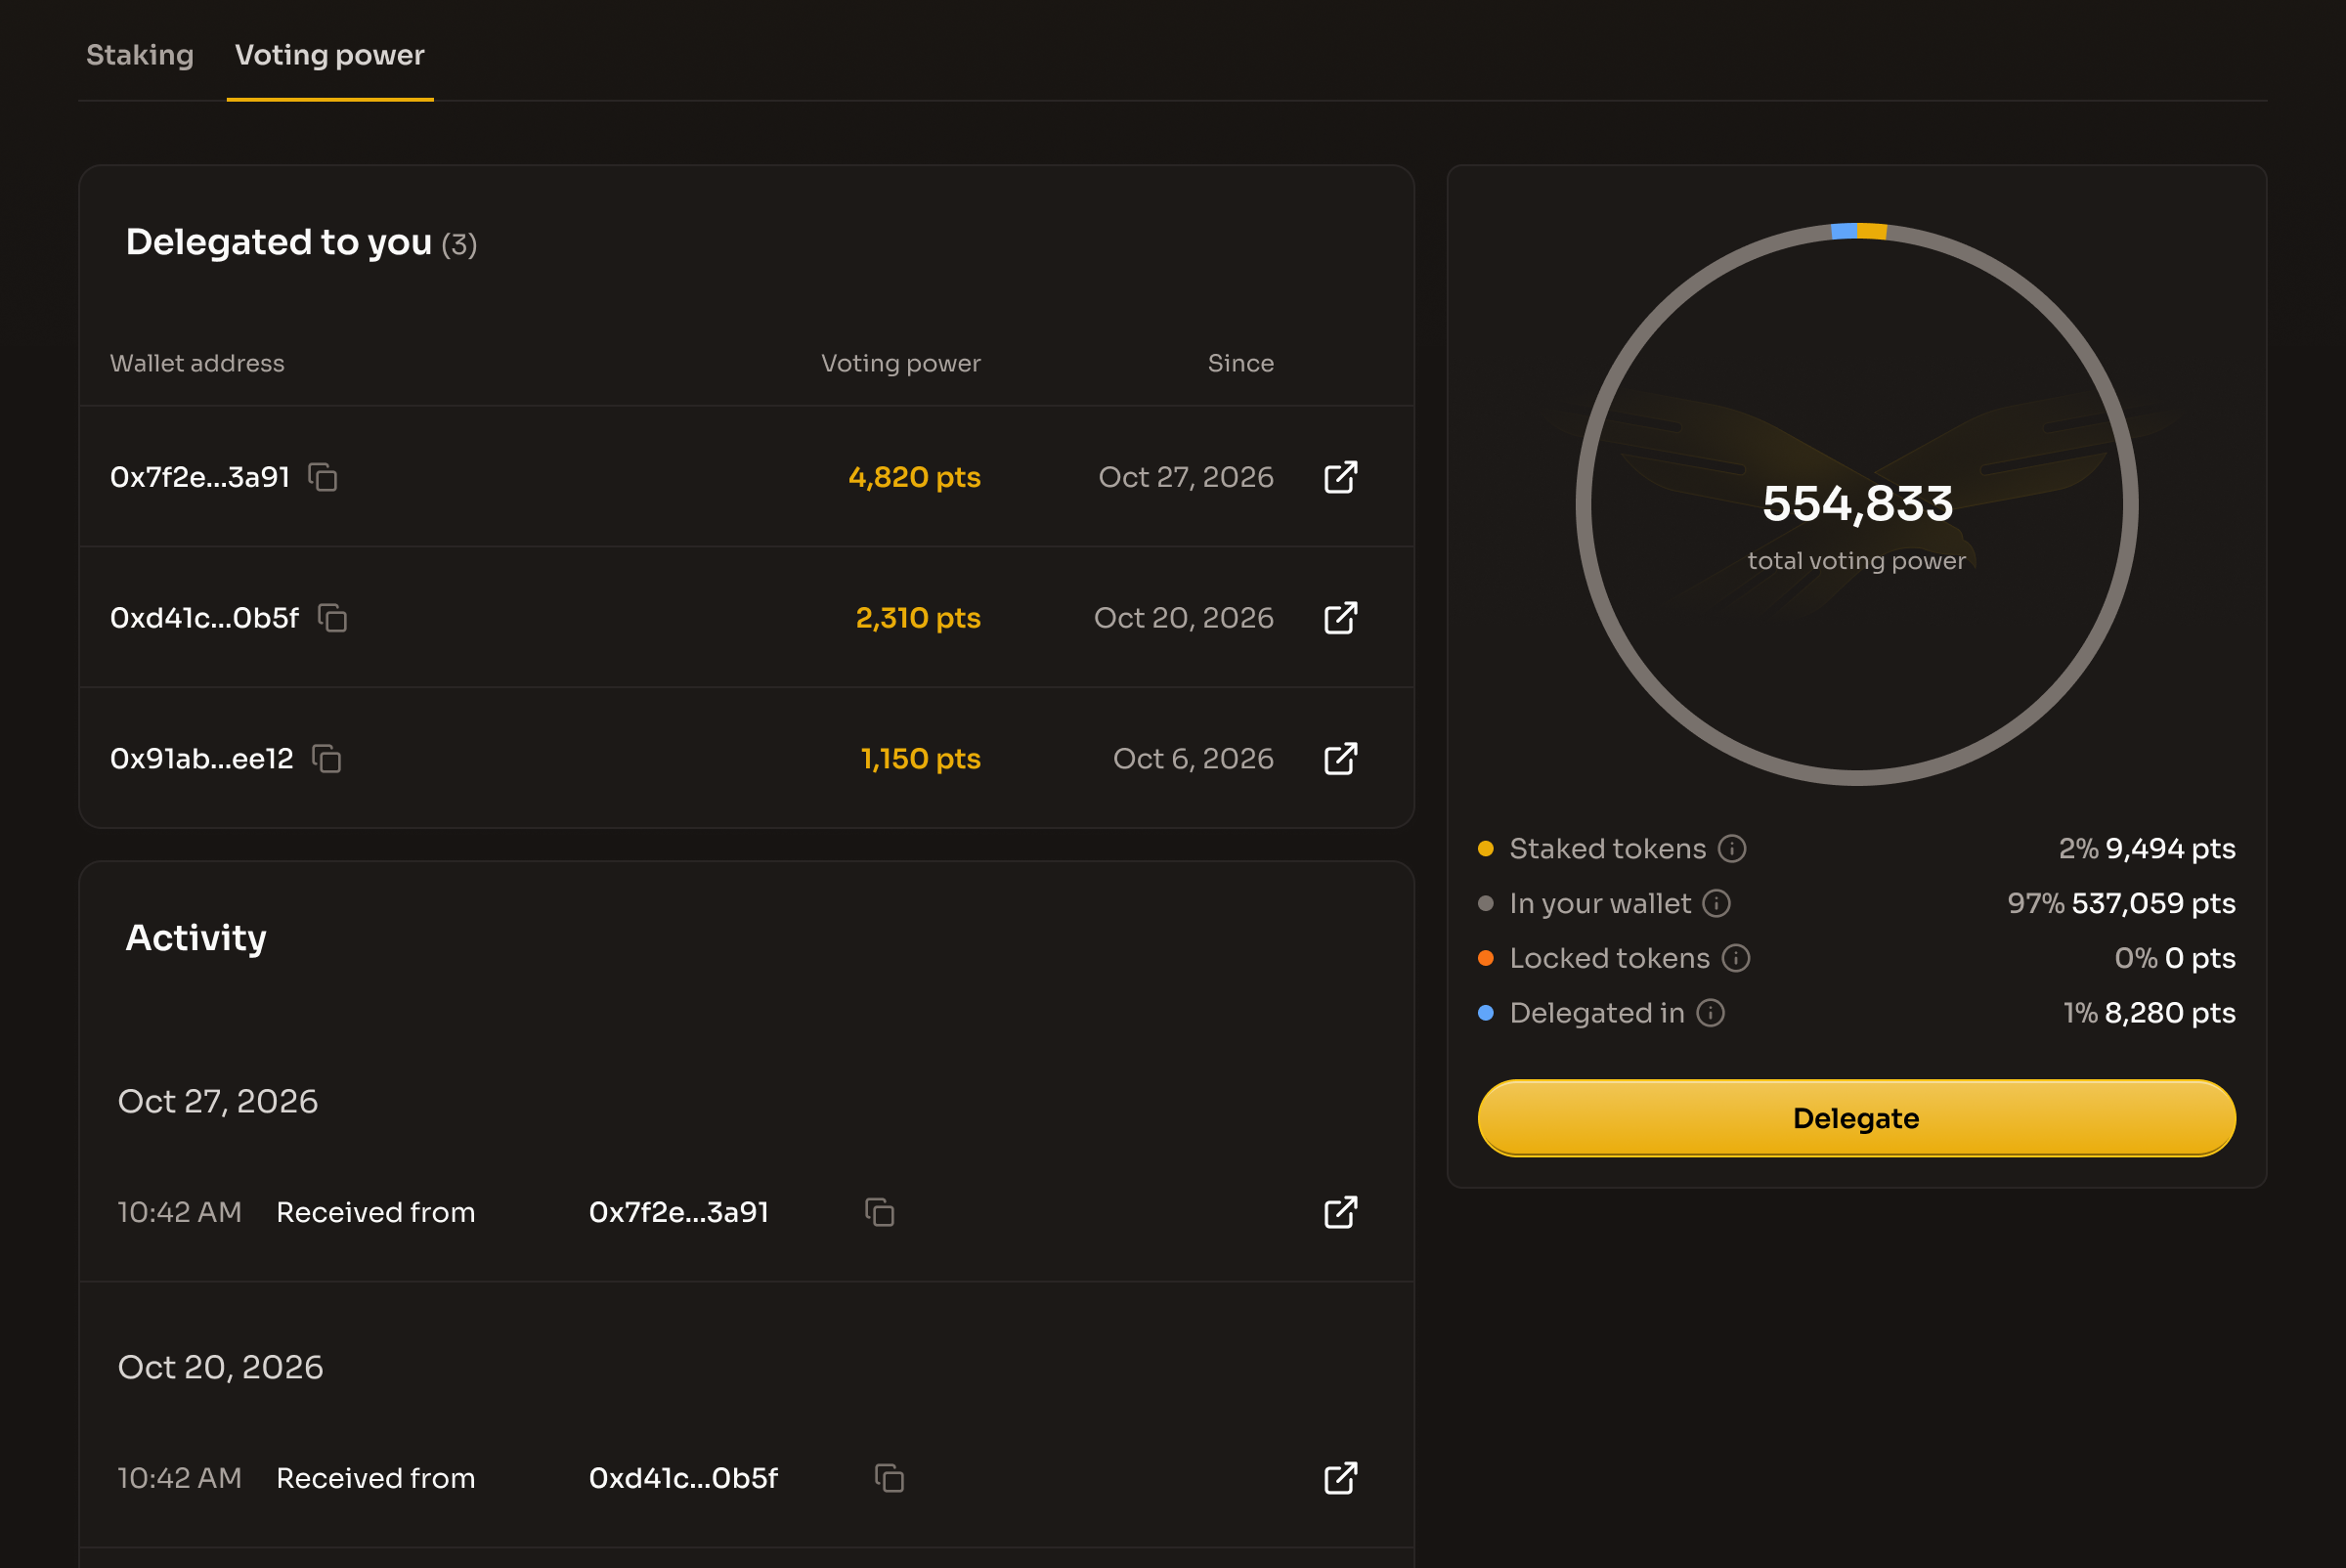Select wallet address 0xd41c...0b5f in Delegated table
The width and height of the screenshot is (2346, 1568).
(x=204, y=618)
